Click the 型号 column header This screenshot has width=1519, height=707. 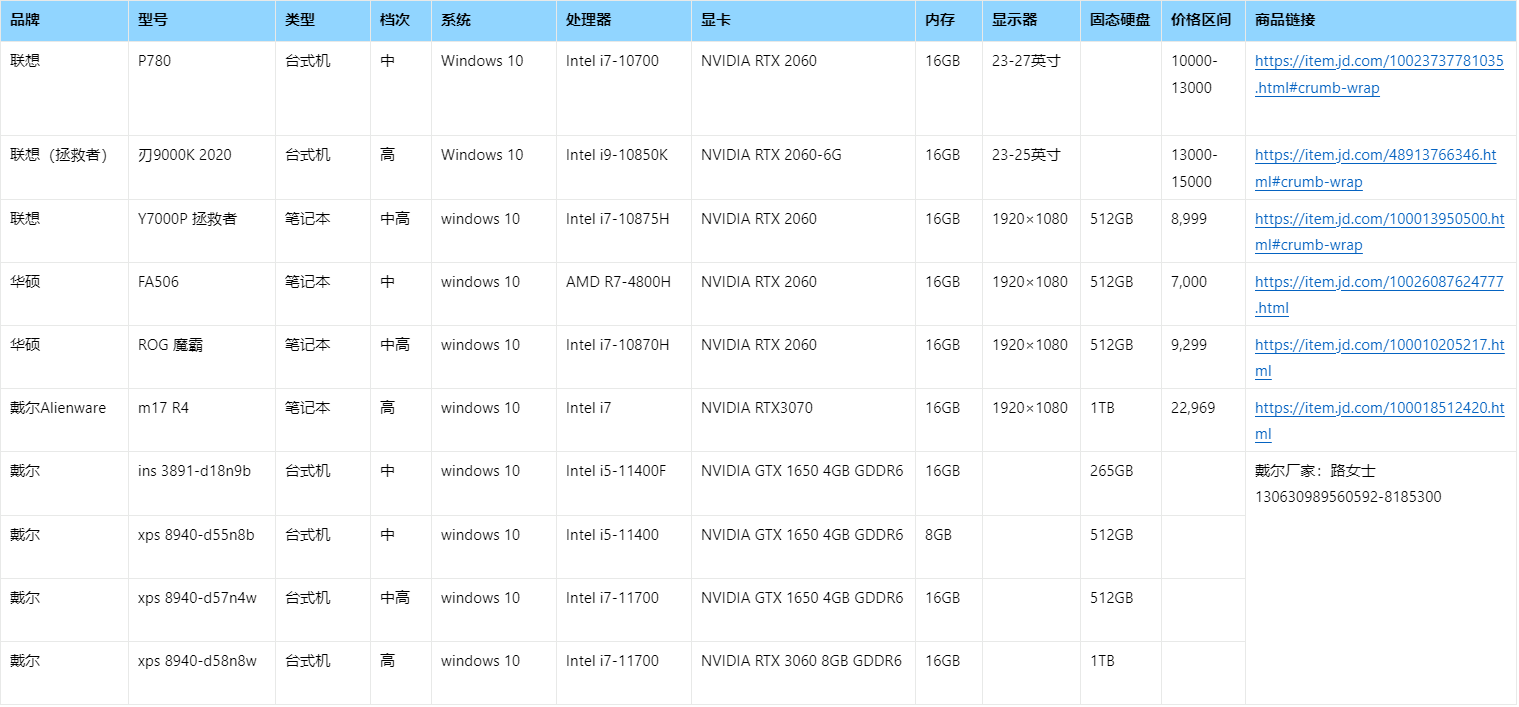[x=154, y=20]
